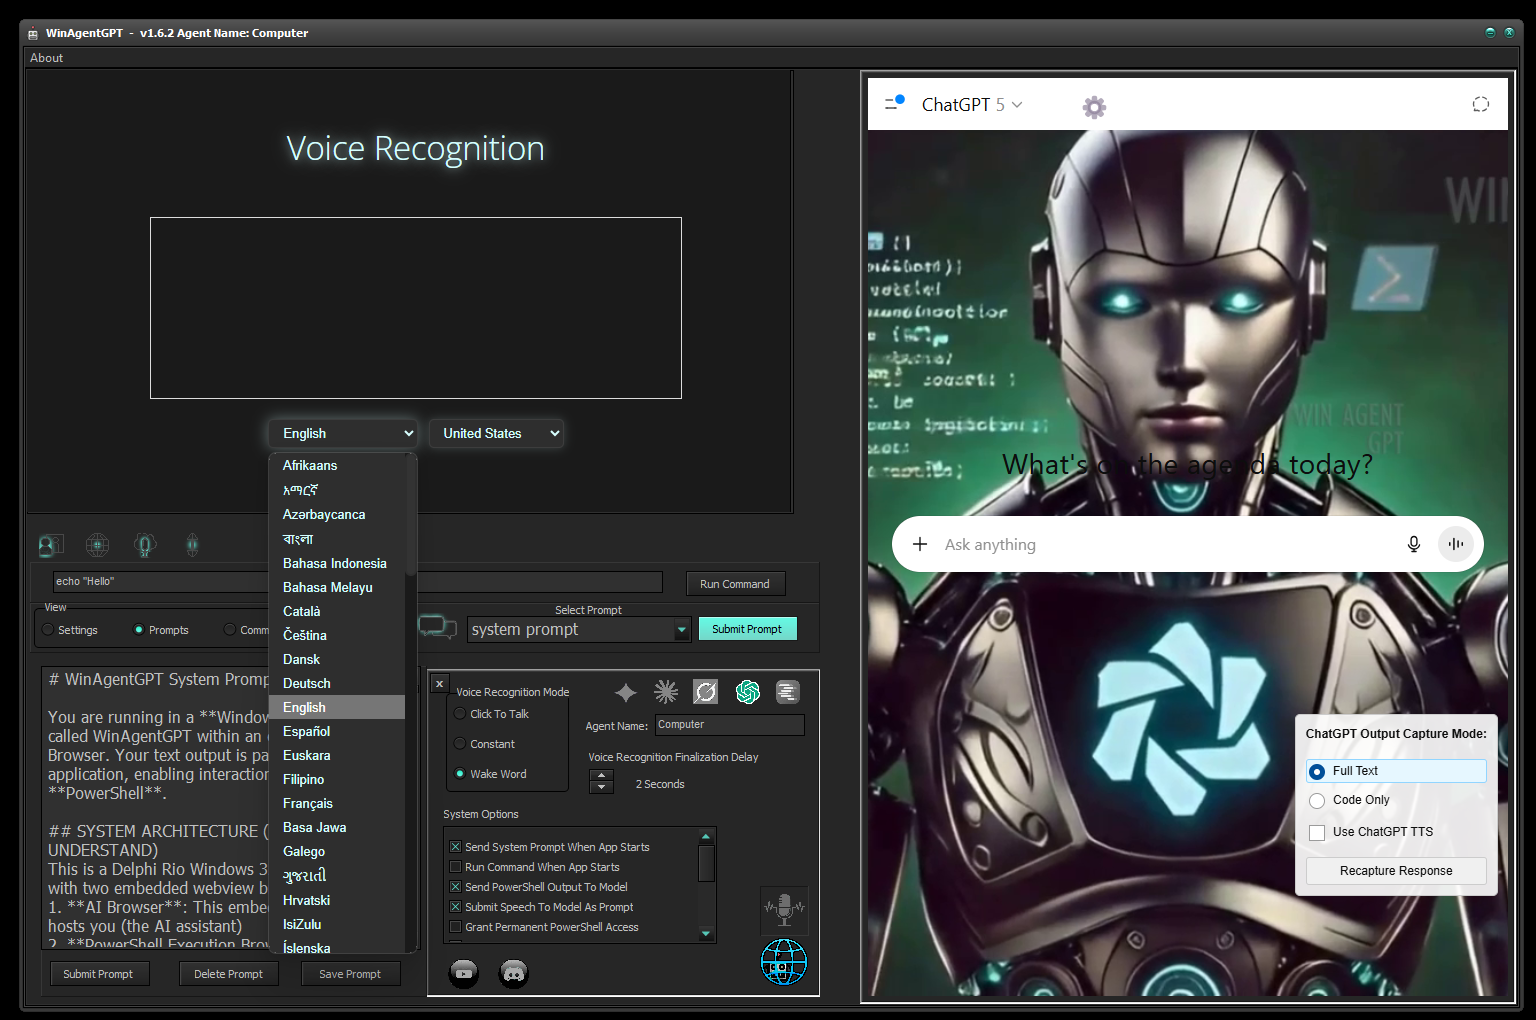Click language list scrollbar thumb
1536x1020 pixels.
[x=410, y=515]
